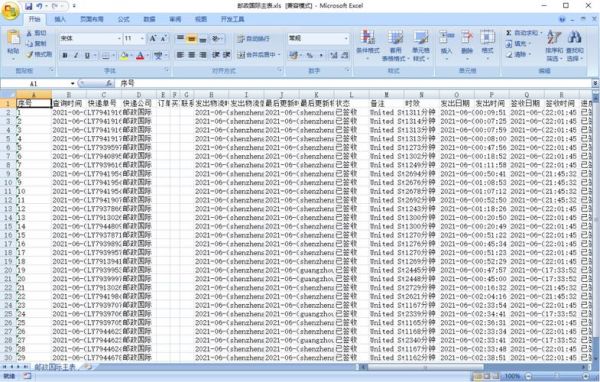Select the worksheet tab at the bottom

tap(55, 367)
